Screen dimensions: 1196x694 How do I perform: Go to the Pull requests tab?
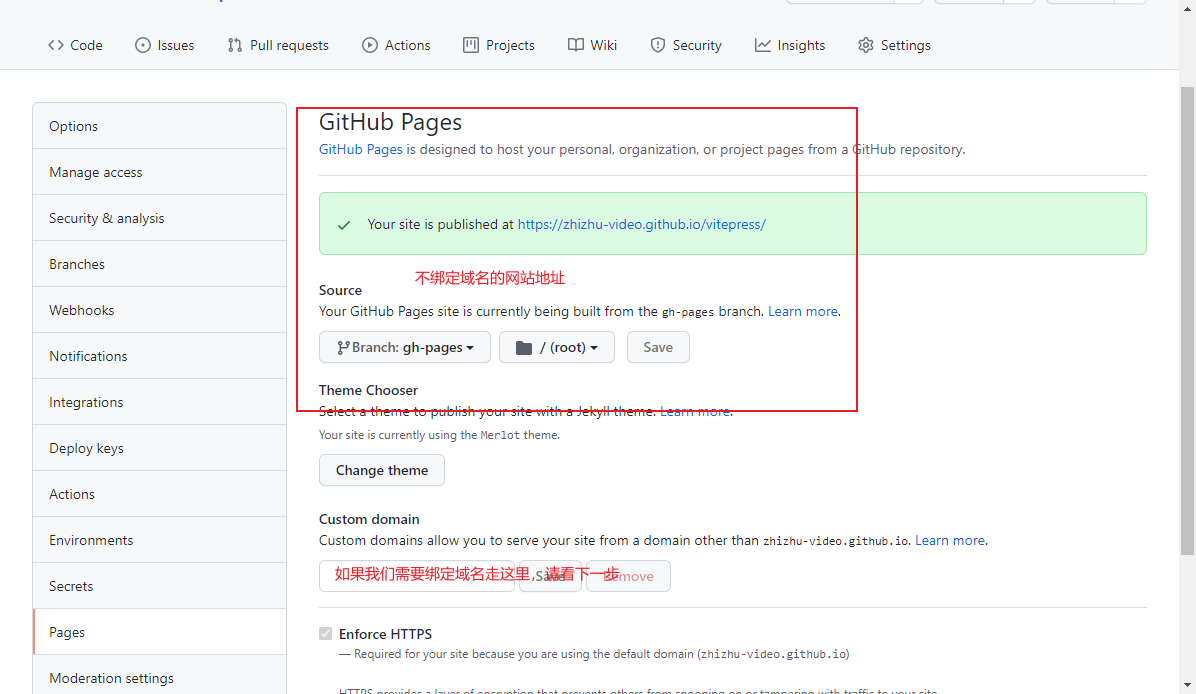coord(278,45)
